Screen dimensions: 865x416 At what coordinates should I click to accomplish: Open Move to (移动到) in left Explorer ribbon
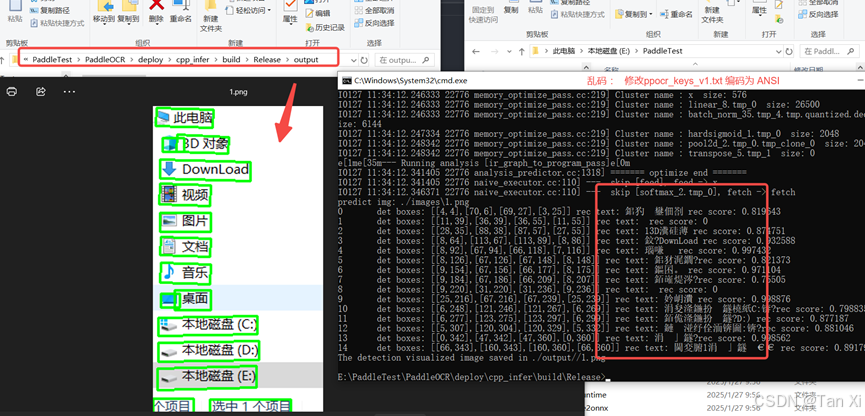(x=104, y=12)
